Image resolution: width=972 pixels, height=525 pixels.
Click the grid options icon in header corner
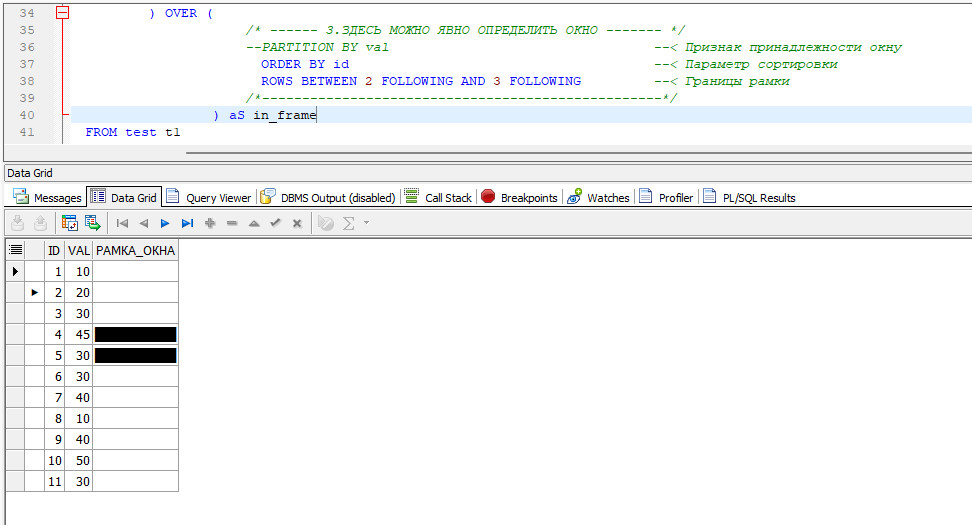15,250
